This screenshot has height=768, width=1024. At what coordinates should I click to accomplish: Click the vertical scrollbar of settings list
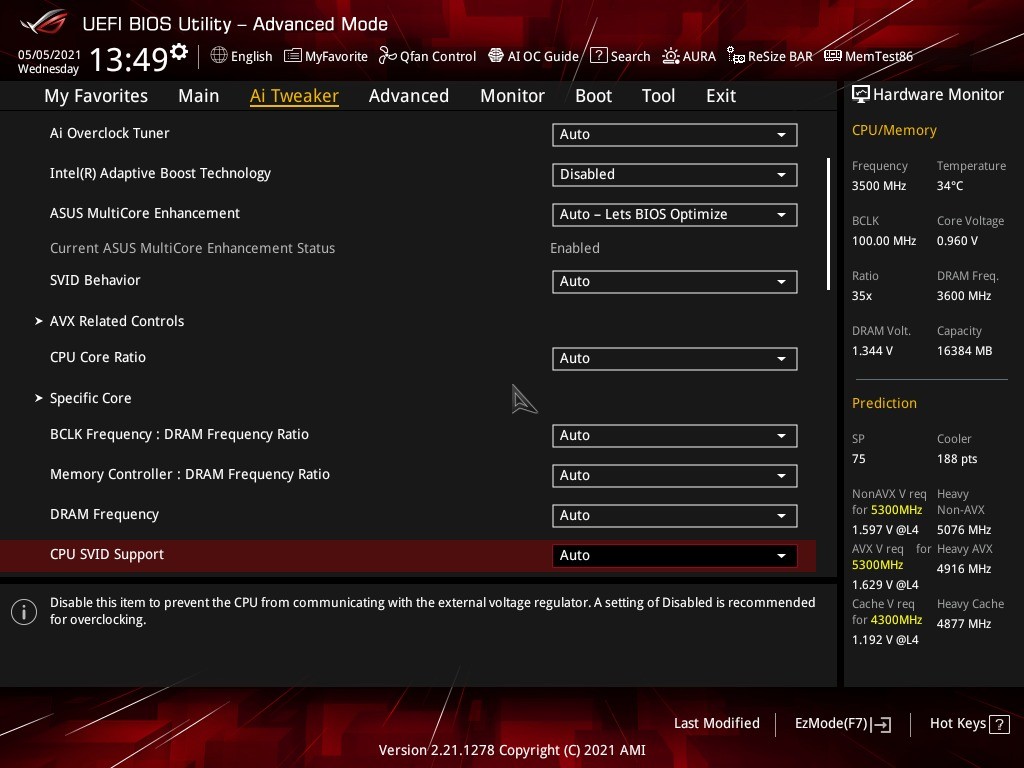point(828,224)
